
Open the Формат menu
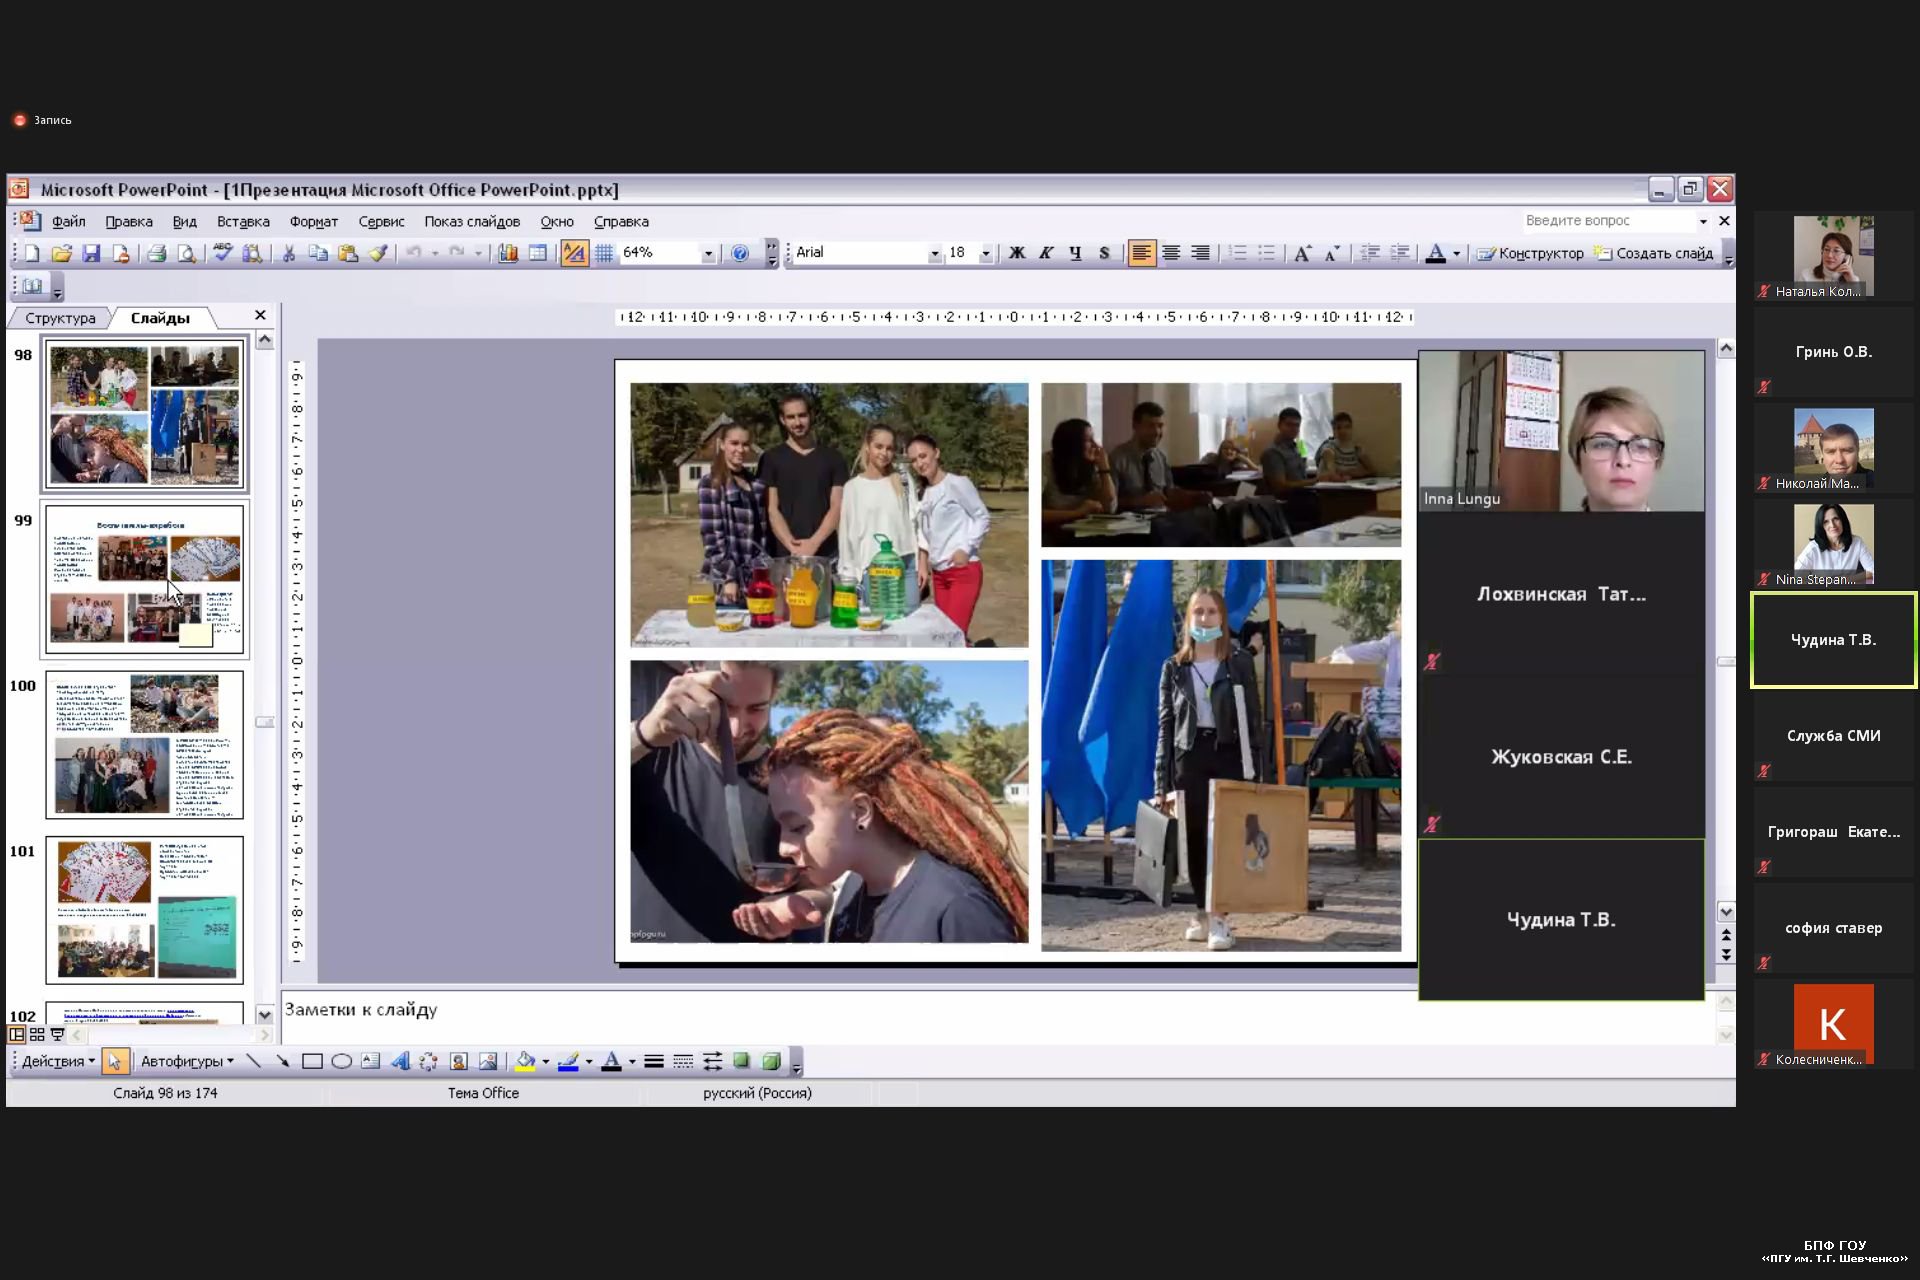click(314, 222)
